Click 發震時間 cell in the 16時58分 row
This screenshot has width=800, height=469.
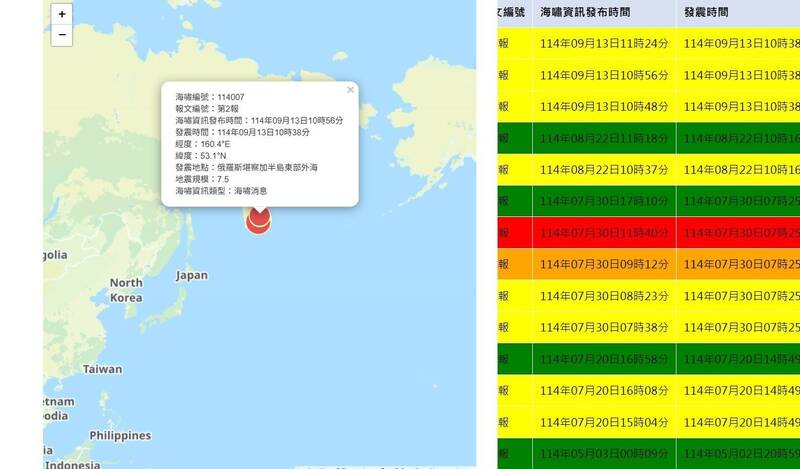[738, 359]
